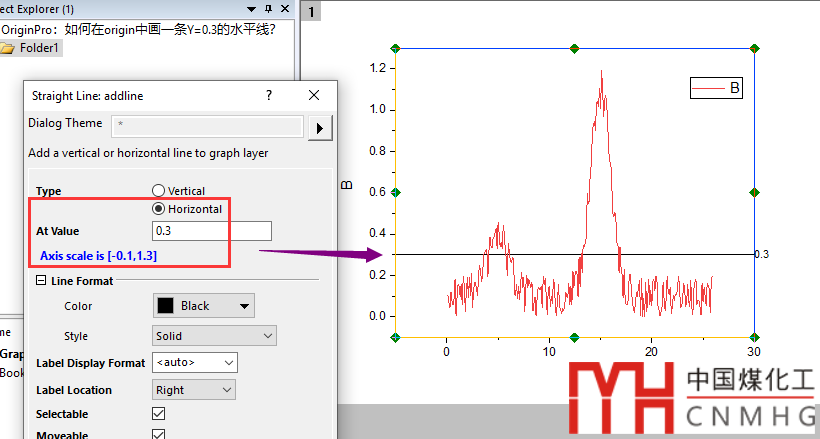Open the help question mark in addline dialog
Image resolution: width=820 pixels, height=439 pixels.
[x=268, y=95]
